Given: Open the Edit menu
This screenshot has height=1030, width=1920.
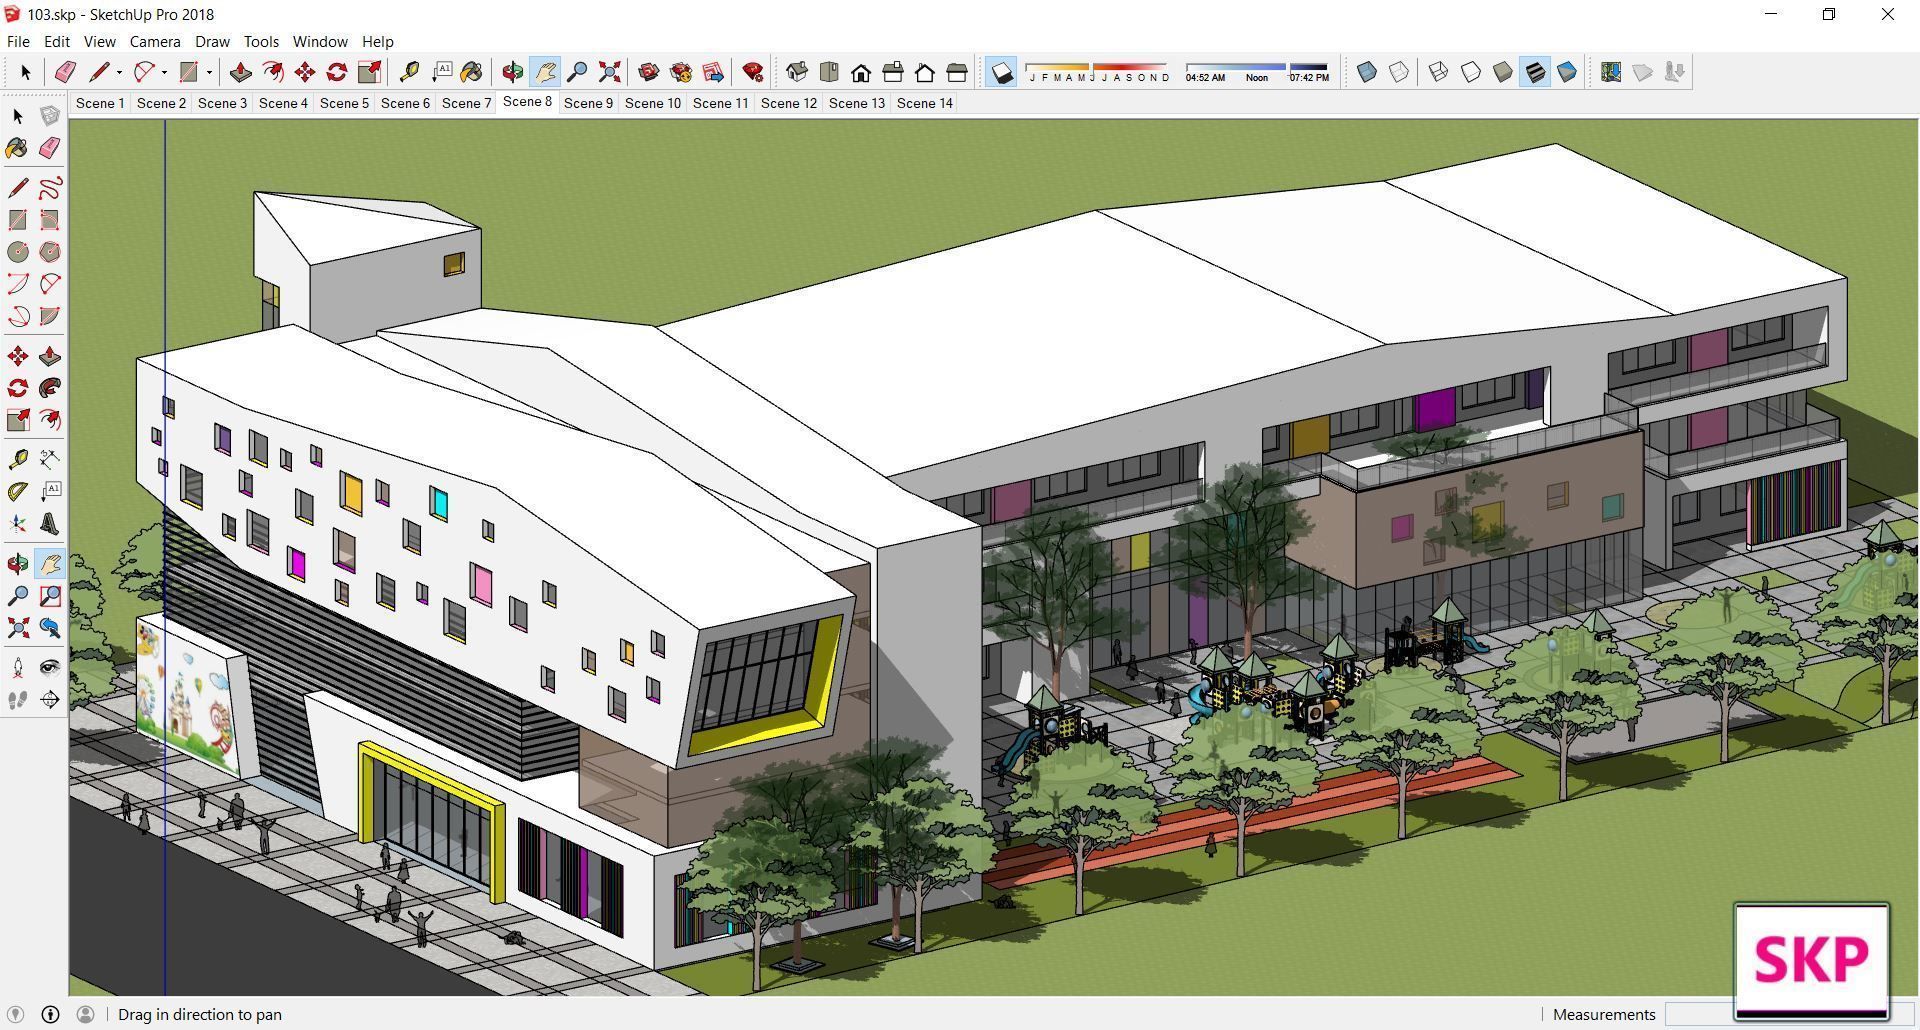Looking at the screenshot, I should tap(56, 42).
